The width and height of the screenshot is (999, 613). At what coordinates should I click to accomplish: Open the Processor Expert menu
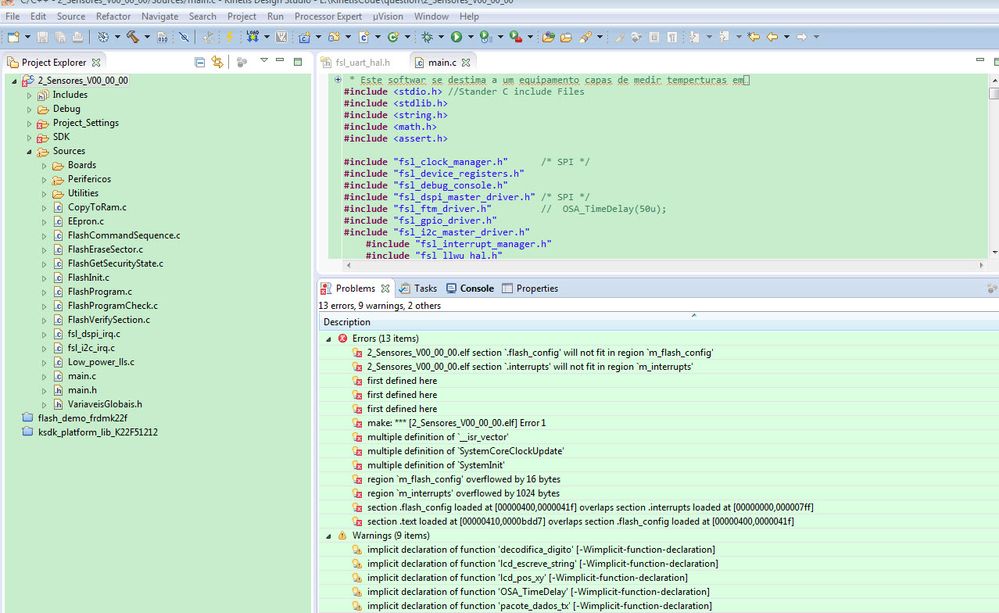pos(328,16)
